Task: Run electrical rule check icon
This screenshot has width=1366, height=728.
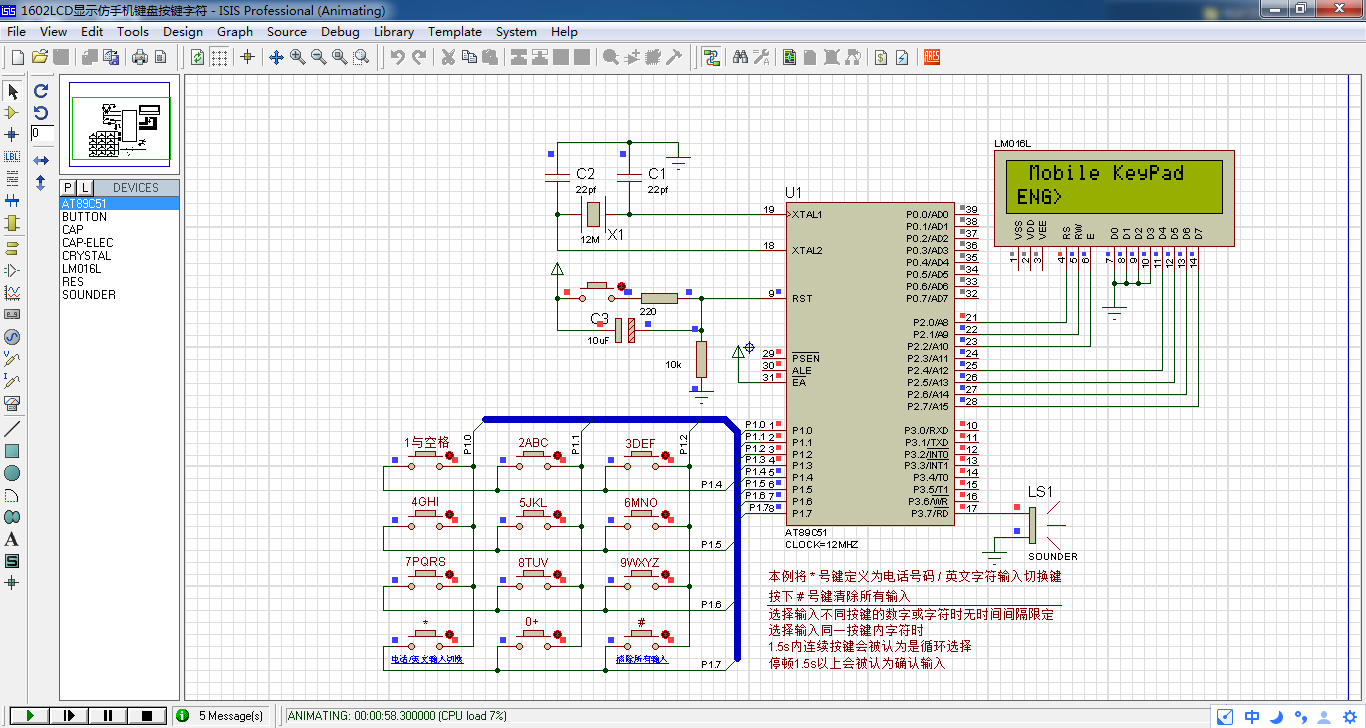Action: tap(902, 57)
